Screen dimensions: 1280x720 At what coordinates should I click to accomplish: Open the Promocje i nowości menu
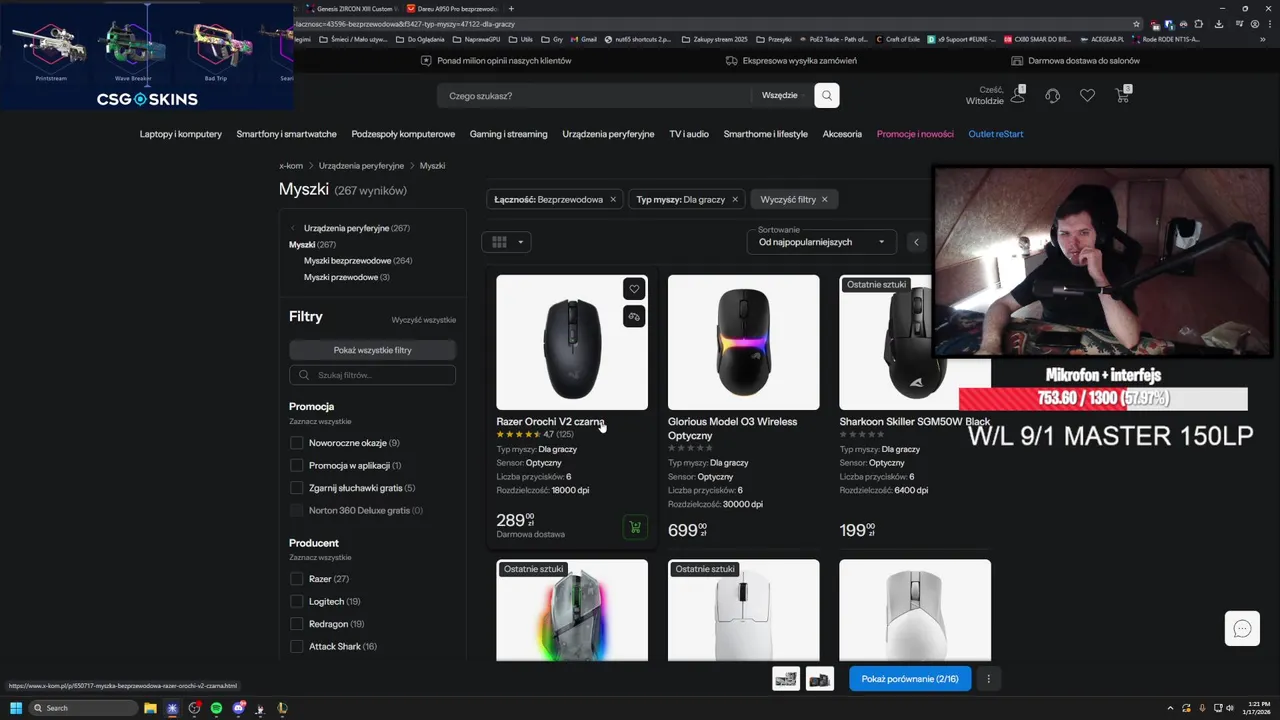(x=915, y=134)
